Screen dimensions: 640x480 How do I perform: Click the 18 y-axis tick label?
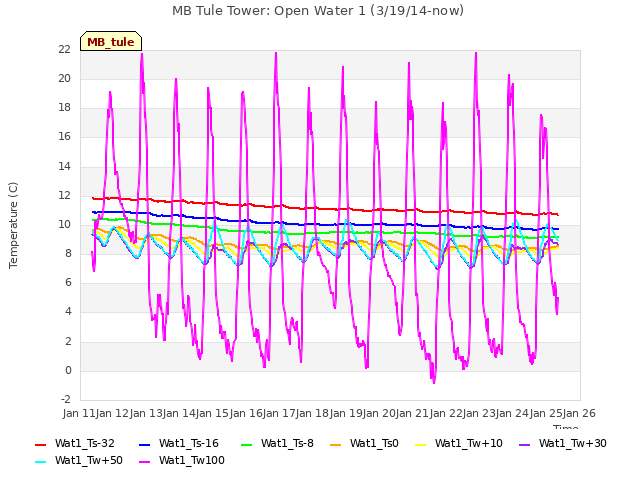coord(64,108)
